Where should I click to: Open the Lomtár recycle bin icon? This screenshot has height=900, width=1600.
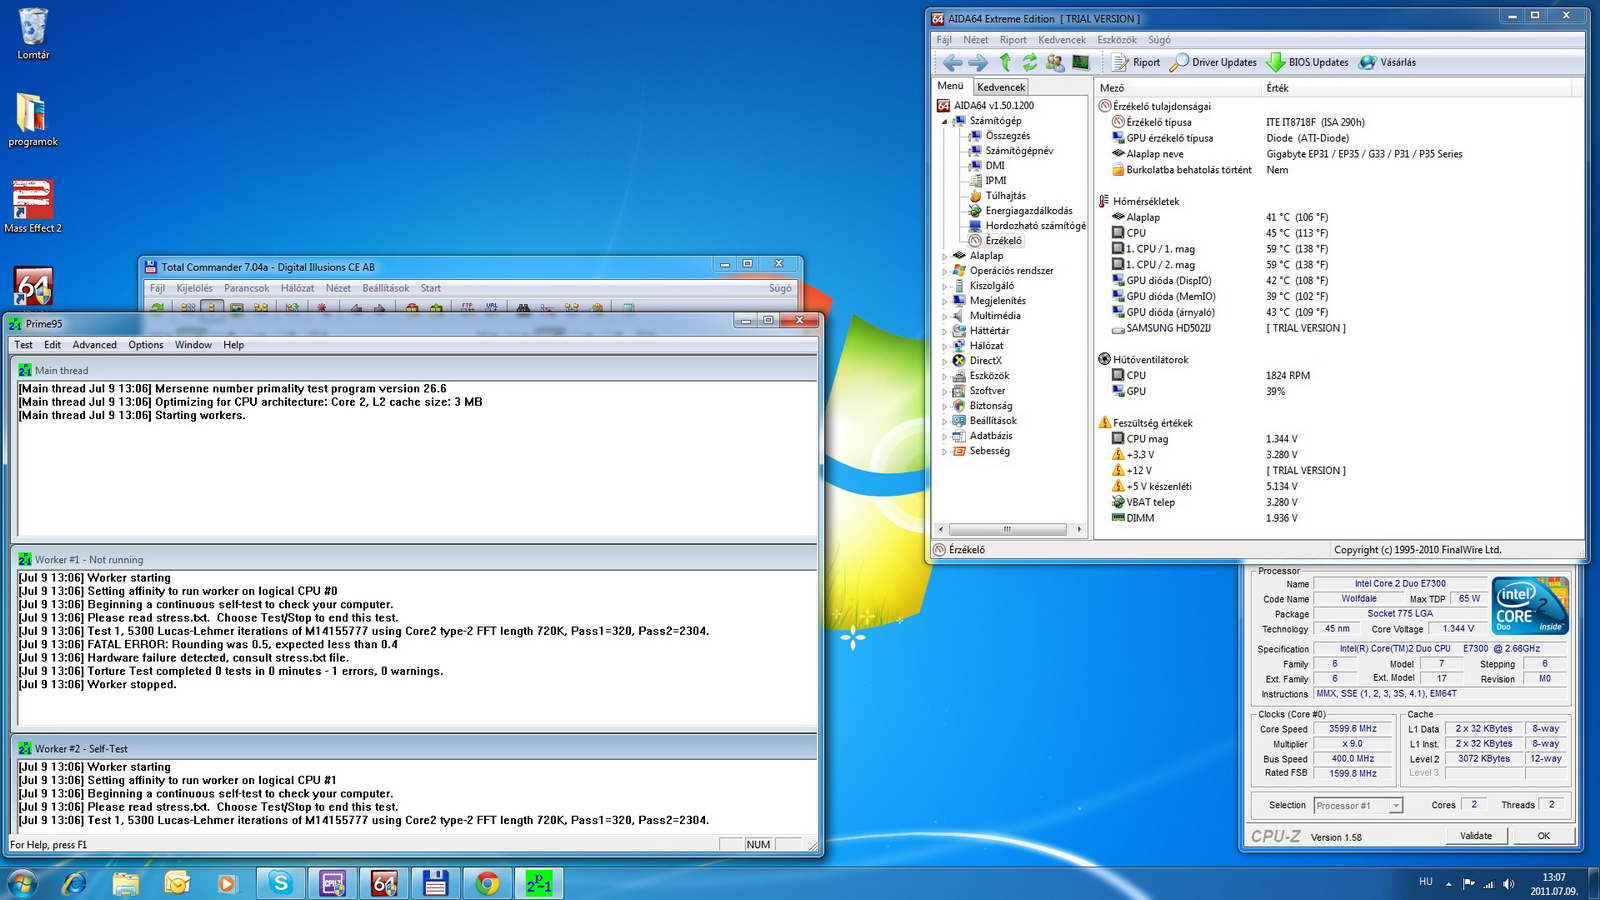(33, 35)
